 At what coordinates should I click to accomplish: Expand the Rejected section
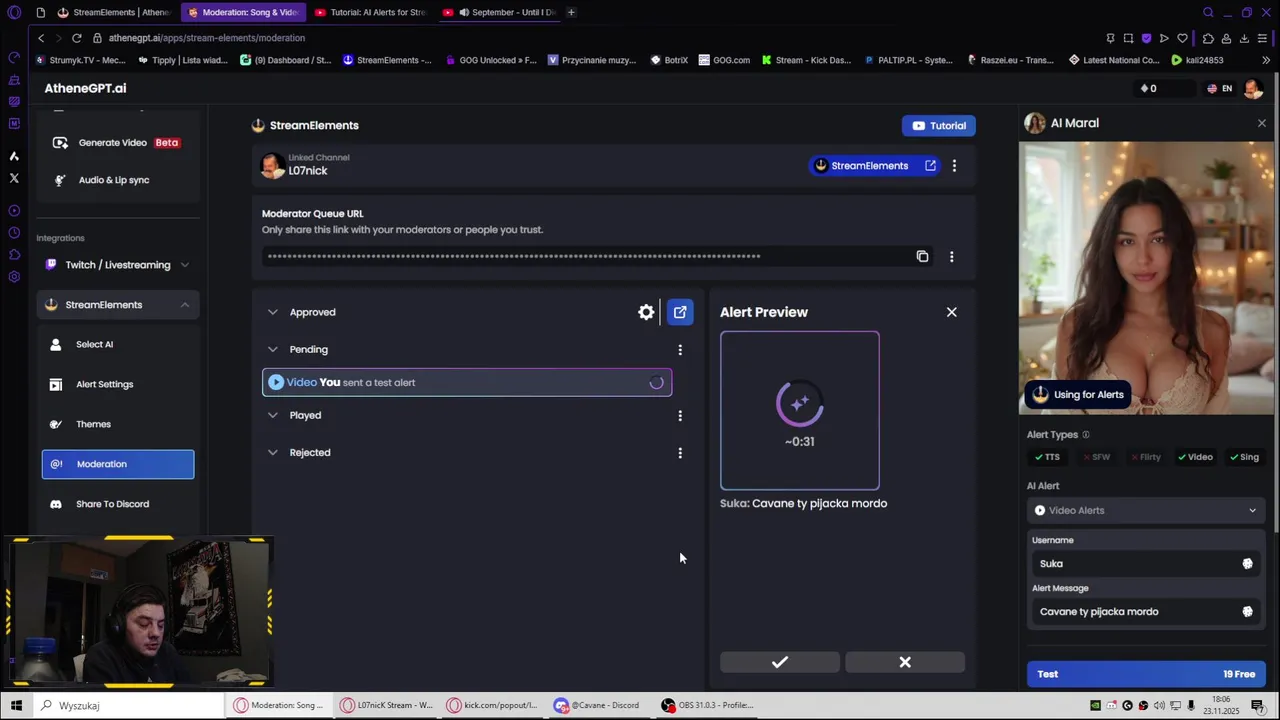(x=272, y=452)
